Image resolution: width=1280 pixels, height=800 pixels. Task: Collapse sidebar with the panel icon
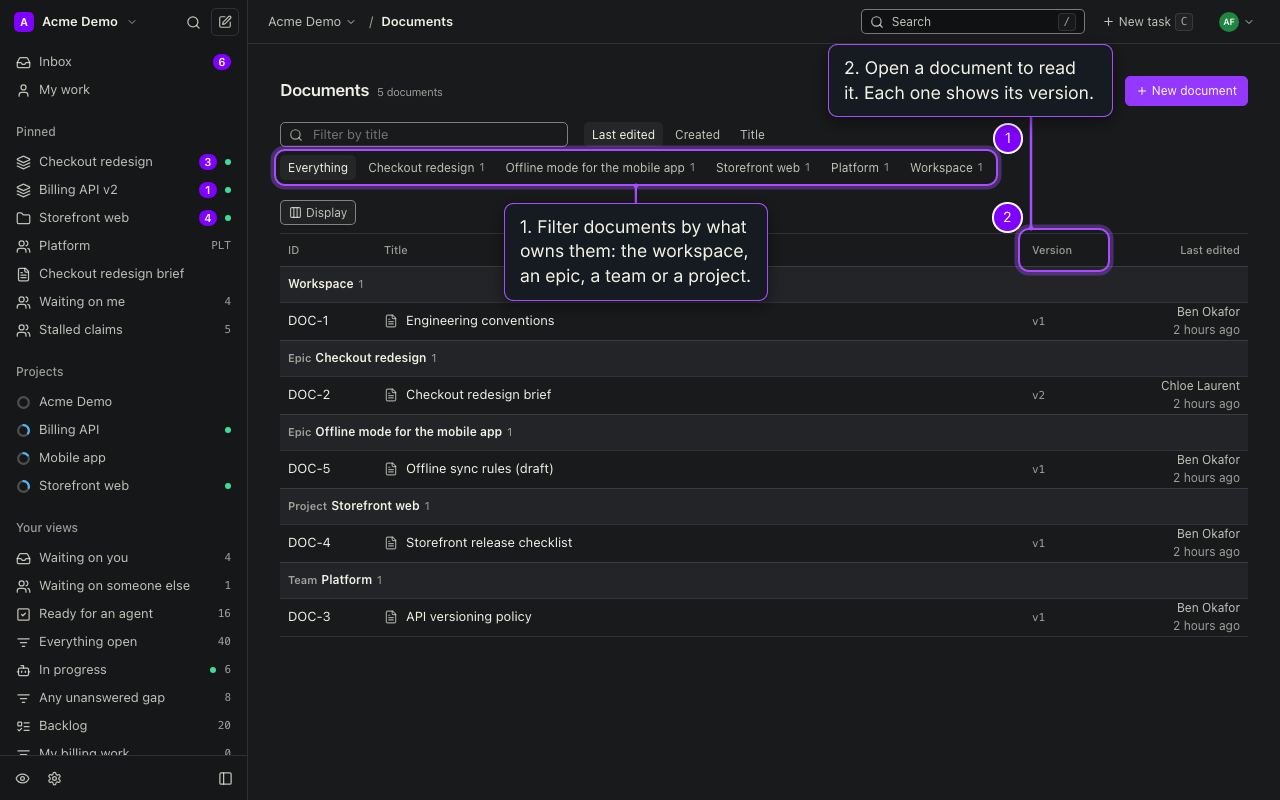click(225, 779)
